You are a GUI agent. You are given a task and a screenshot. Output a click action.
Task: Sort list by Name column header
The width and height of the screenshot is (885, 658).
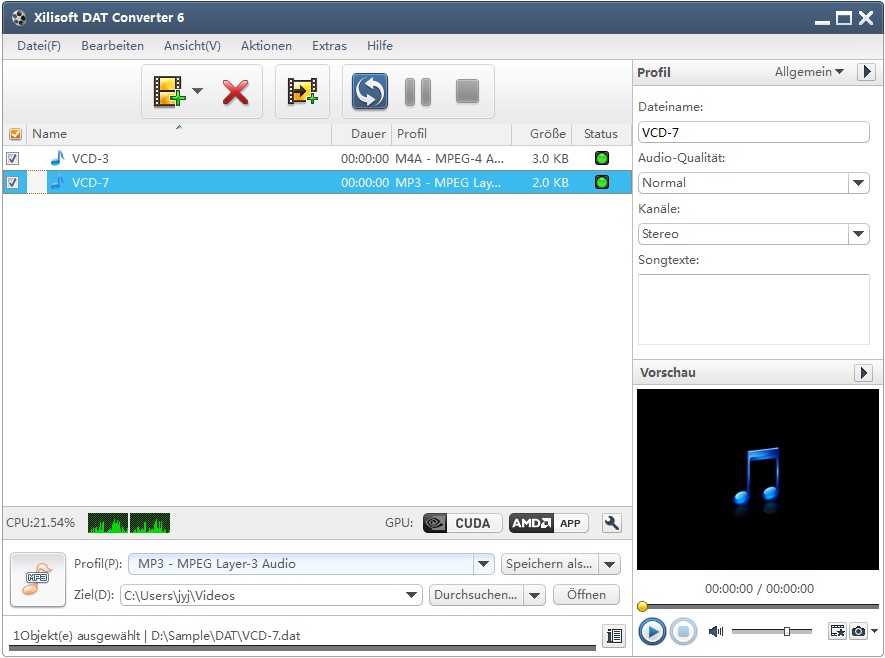(x=179, y=134)
